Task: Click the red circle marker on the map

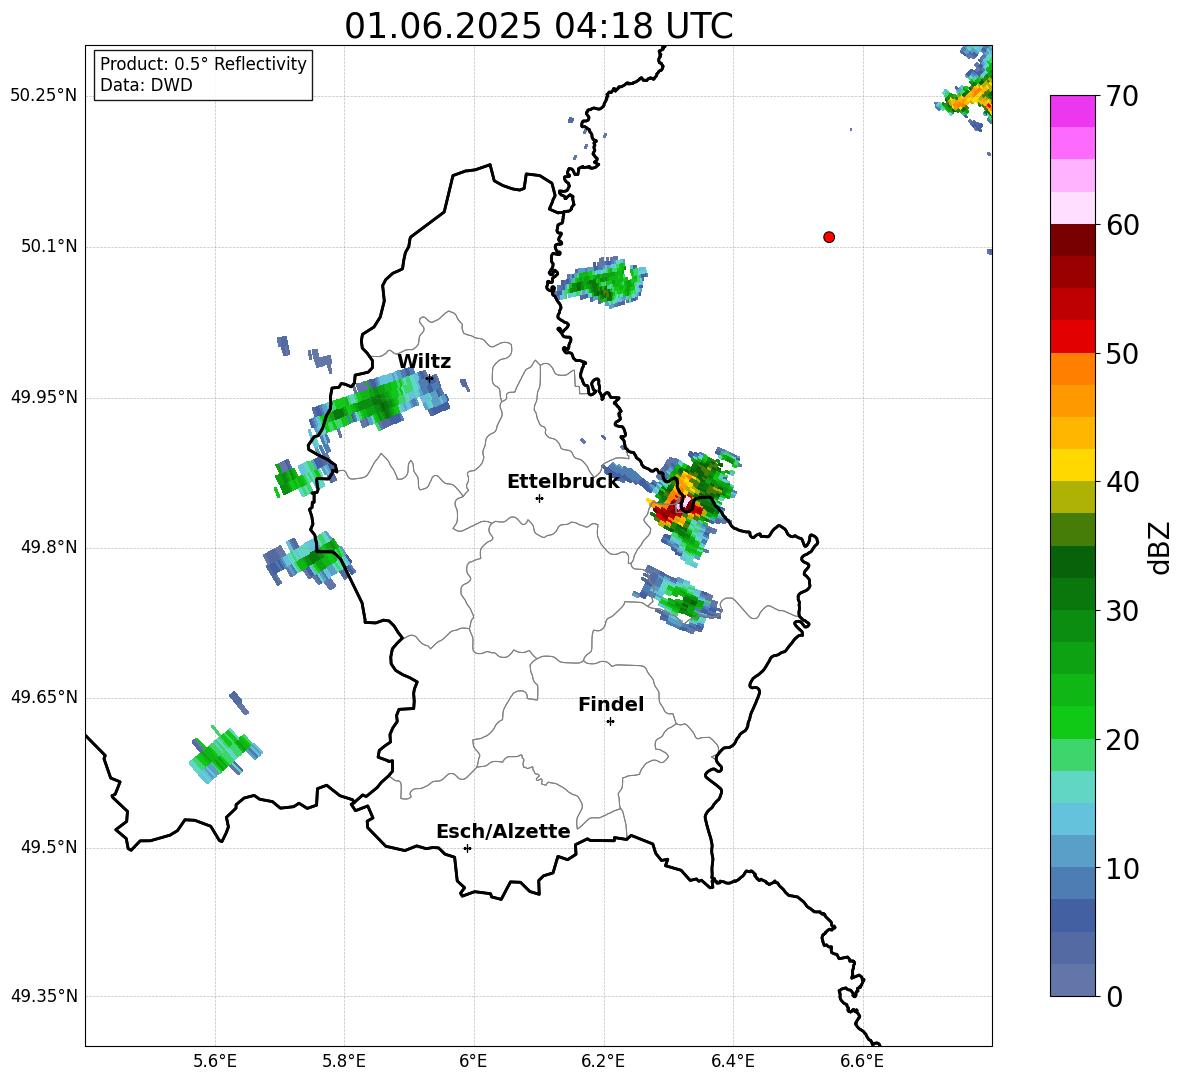Action: (828, 237)
